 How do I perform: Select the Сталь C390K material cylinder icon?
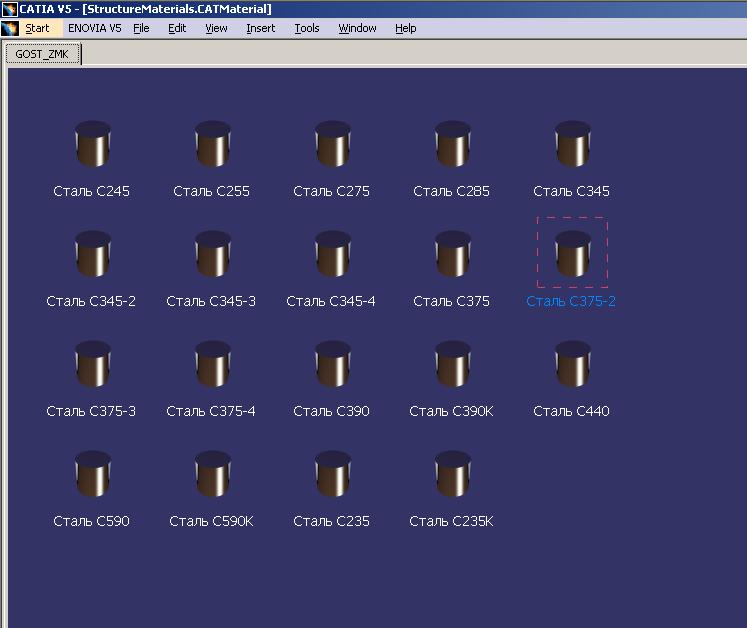453,364
